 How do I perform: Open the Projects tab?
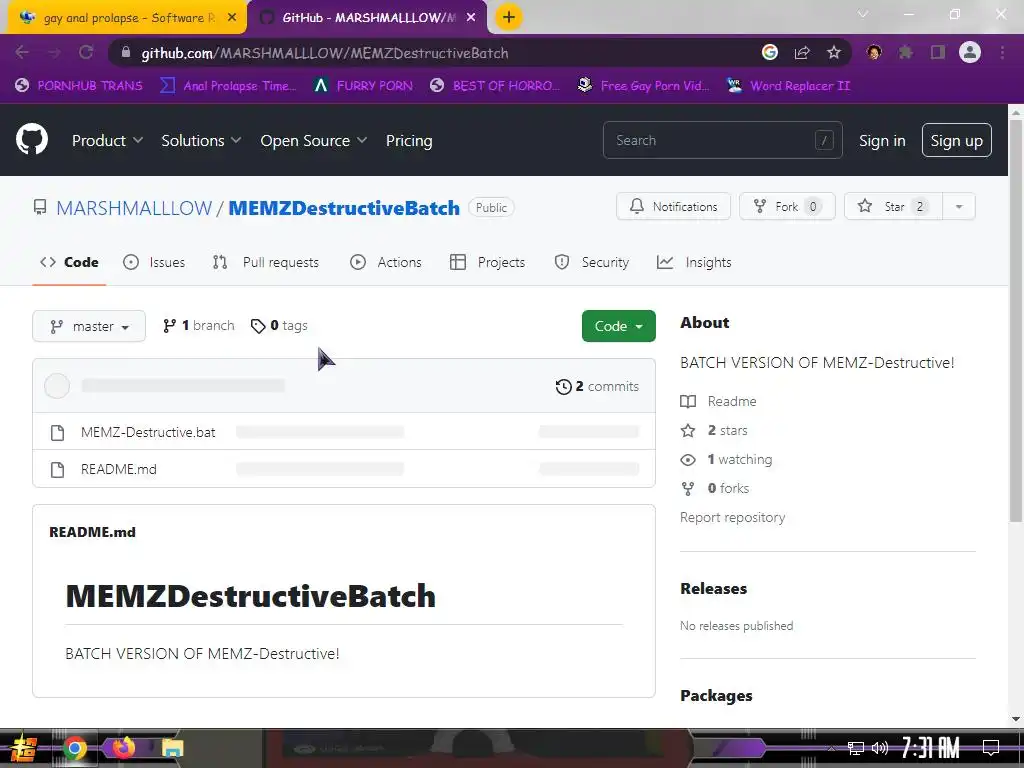click(488, 263)
